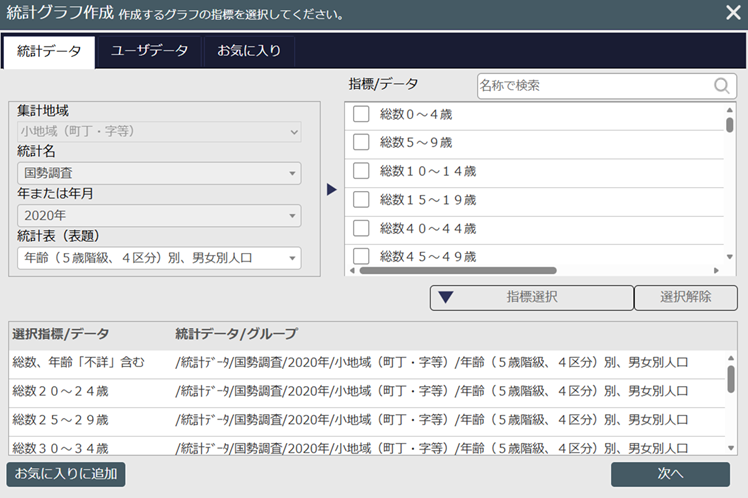Open the お気に入り tab
The width and height of the screenshot is (748, 498).
click(x=249, y=52)
